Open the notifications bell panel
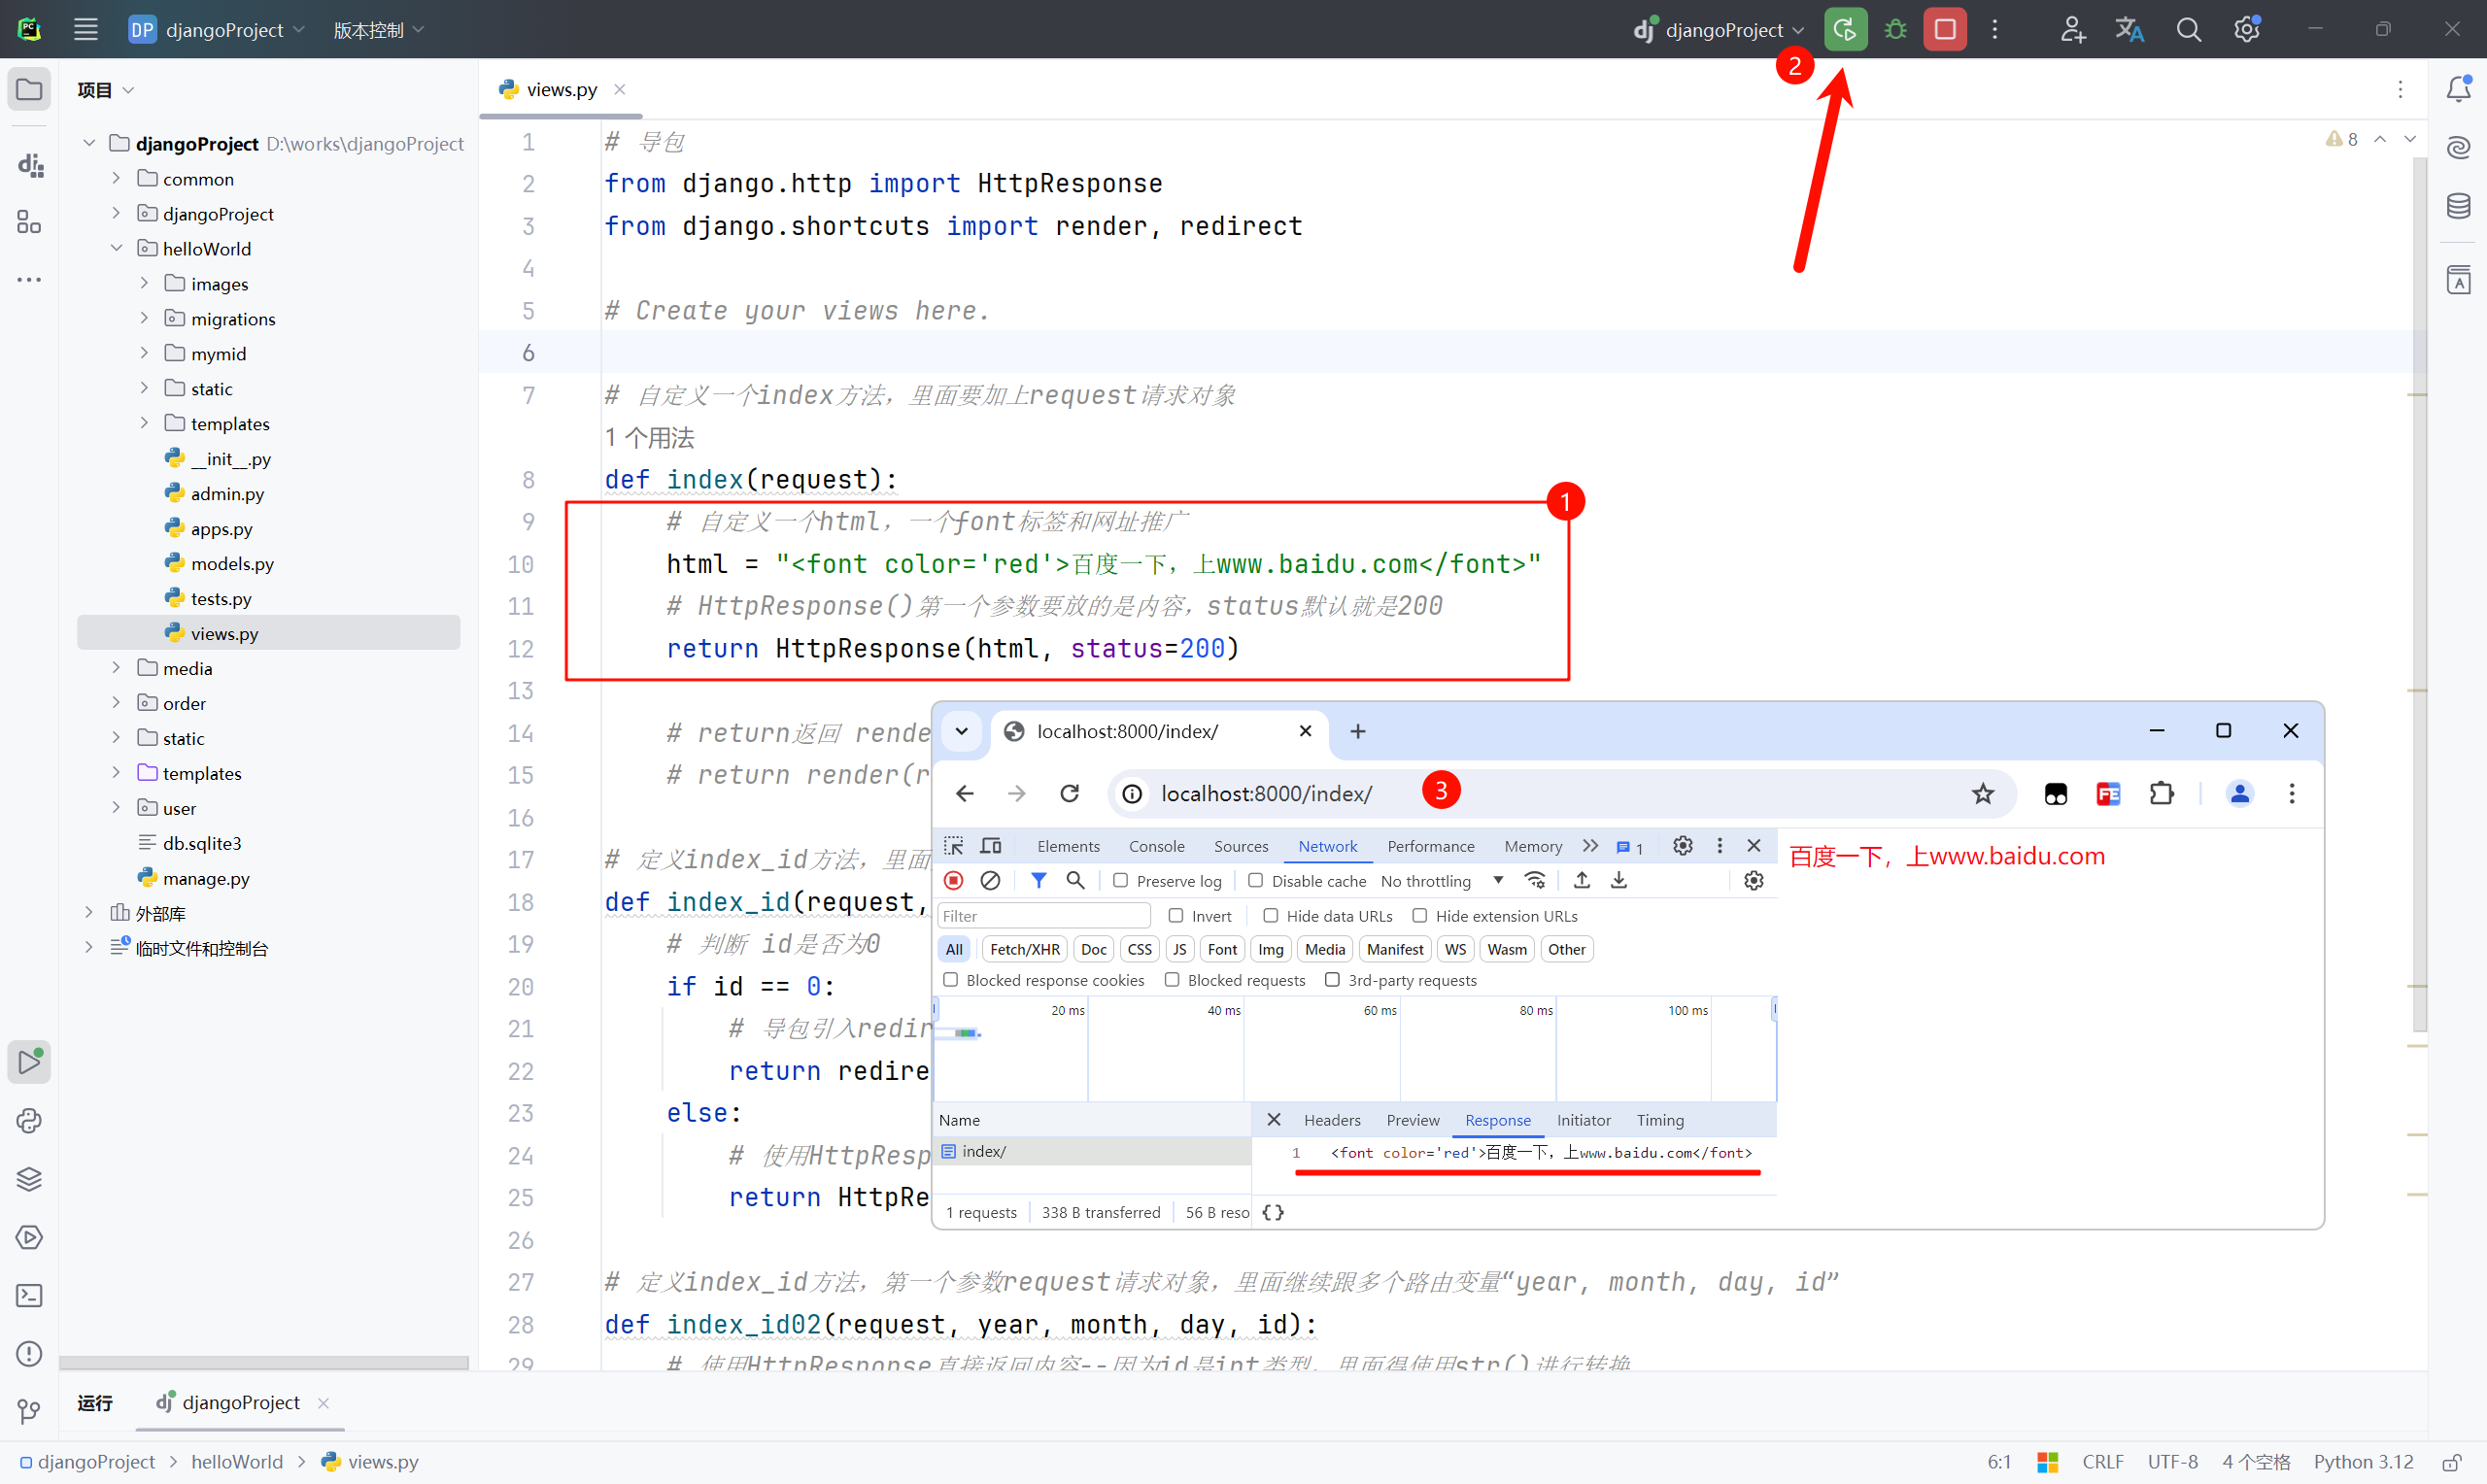Image resolution: width=2487 pixels, height=1484 pixels. pyautogui.click(x=2458, y=89)
